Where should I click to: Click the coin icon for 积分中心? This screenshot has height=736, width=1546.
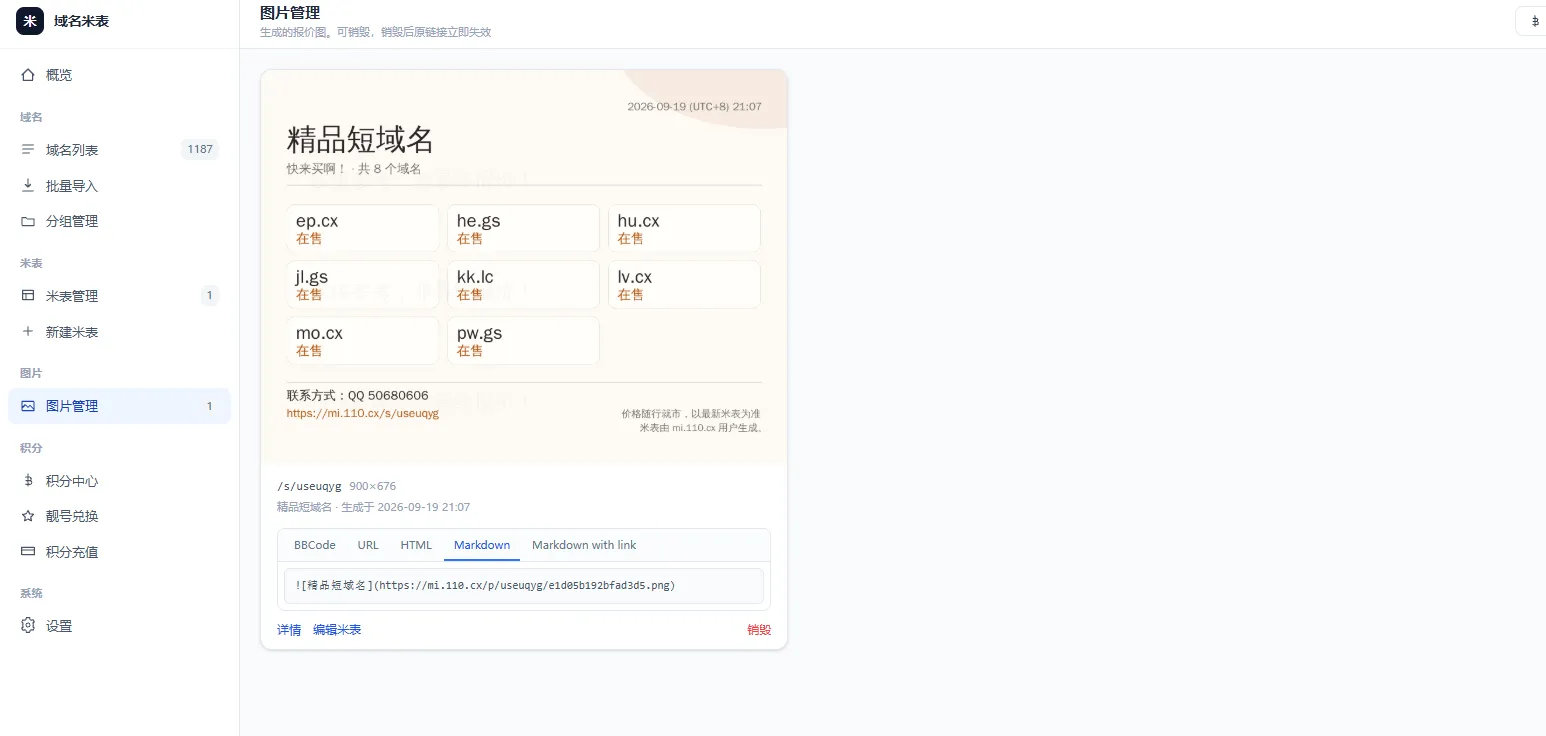click(x=28, y=481)
